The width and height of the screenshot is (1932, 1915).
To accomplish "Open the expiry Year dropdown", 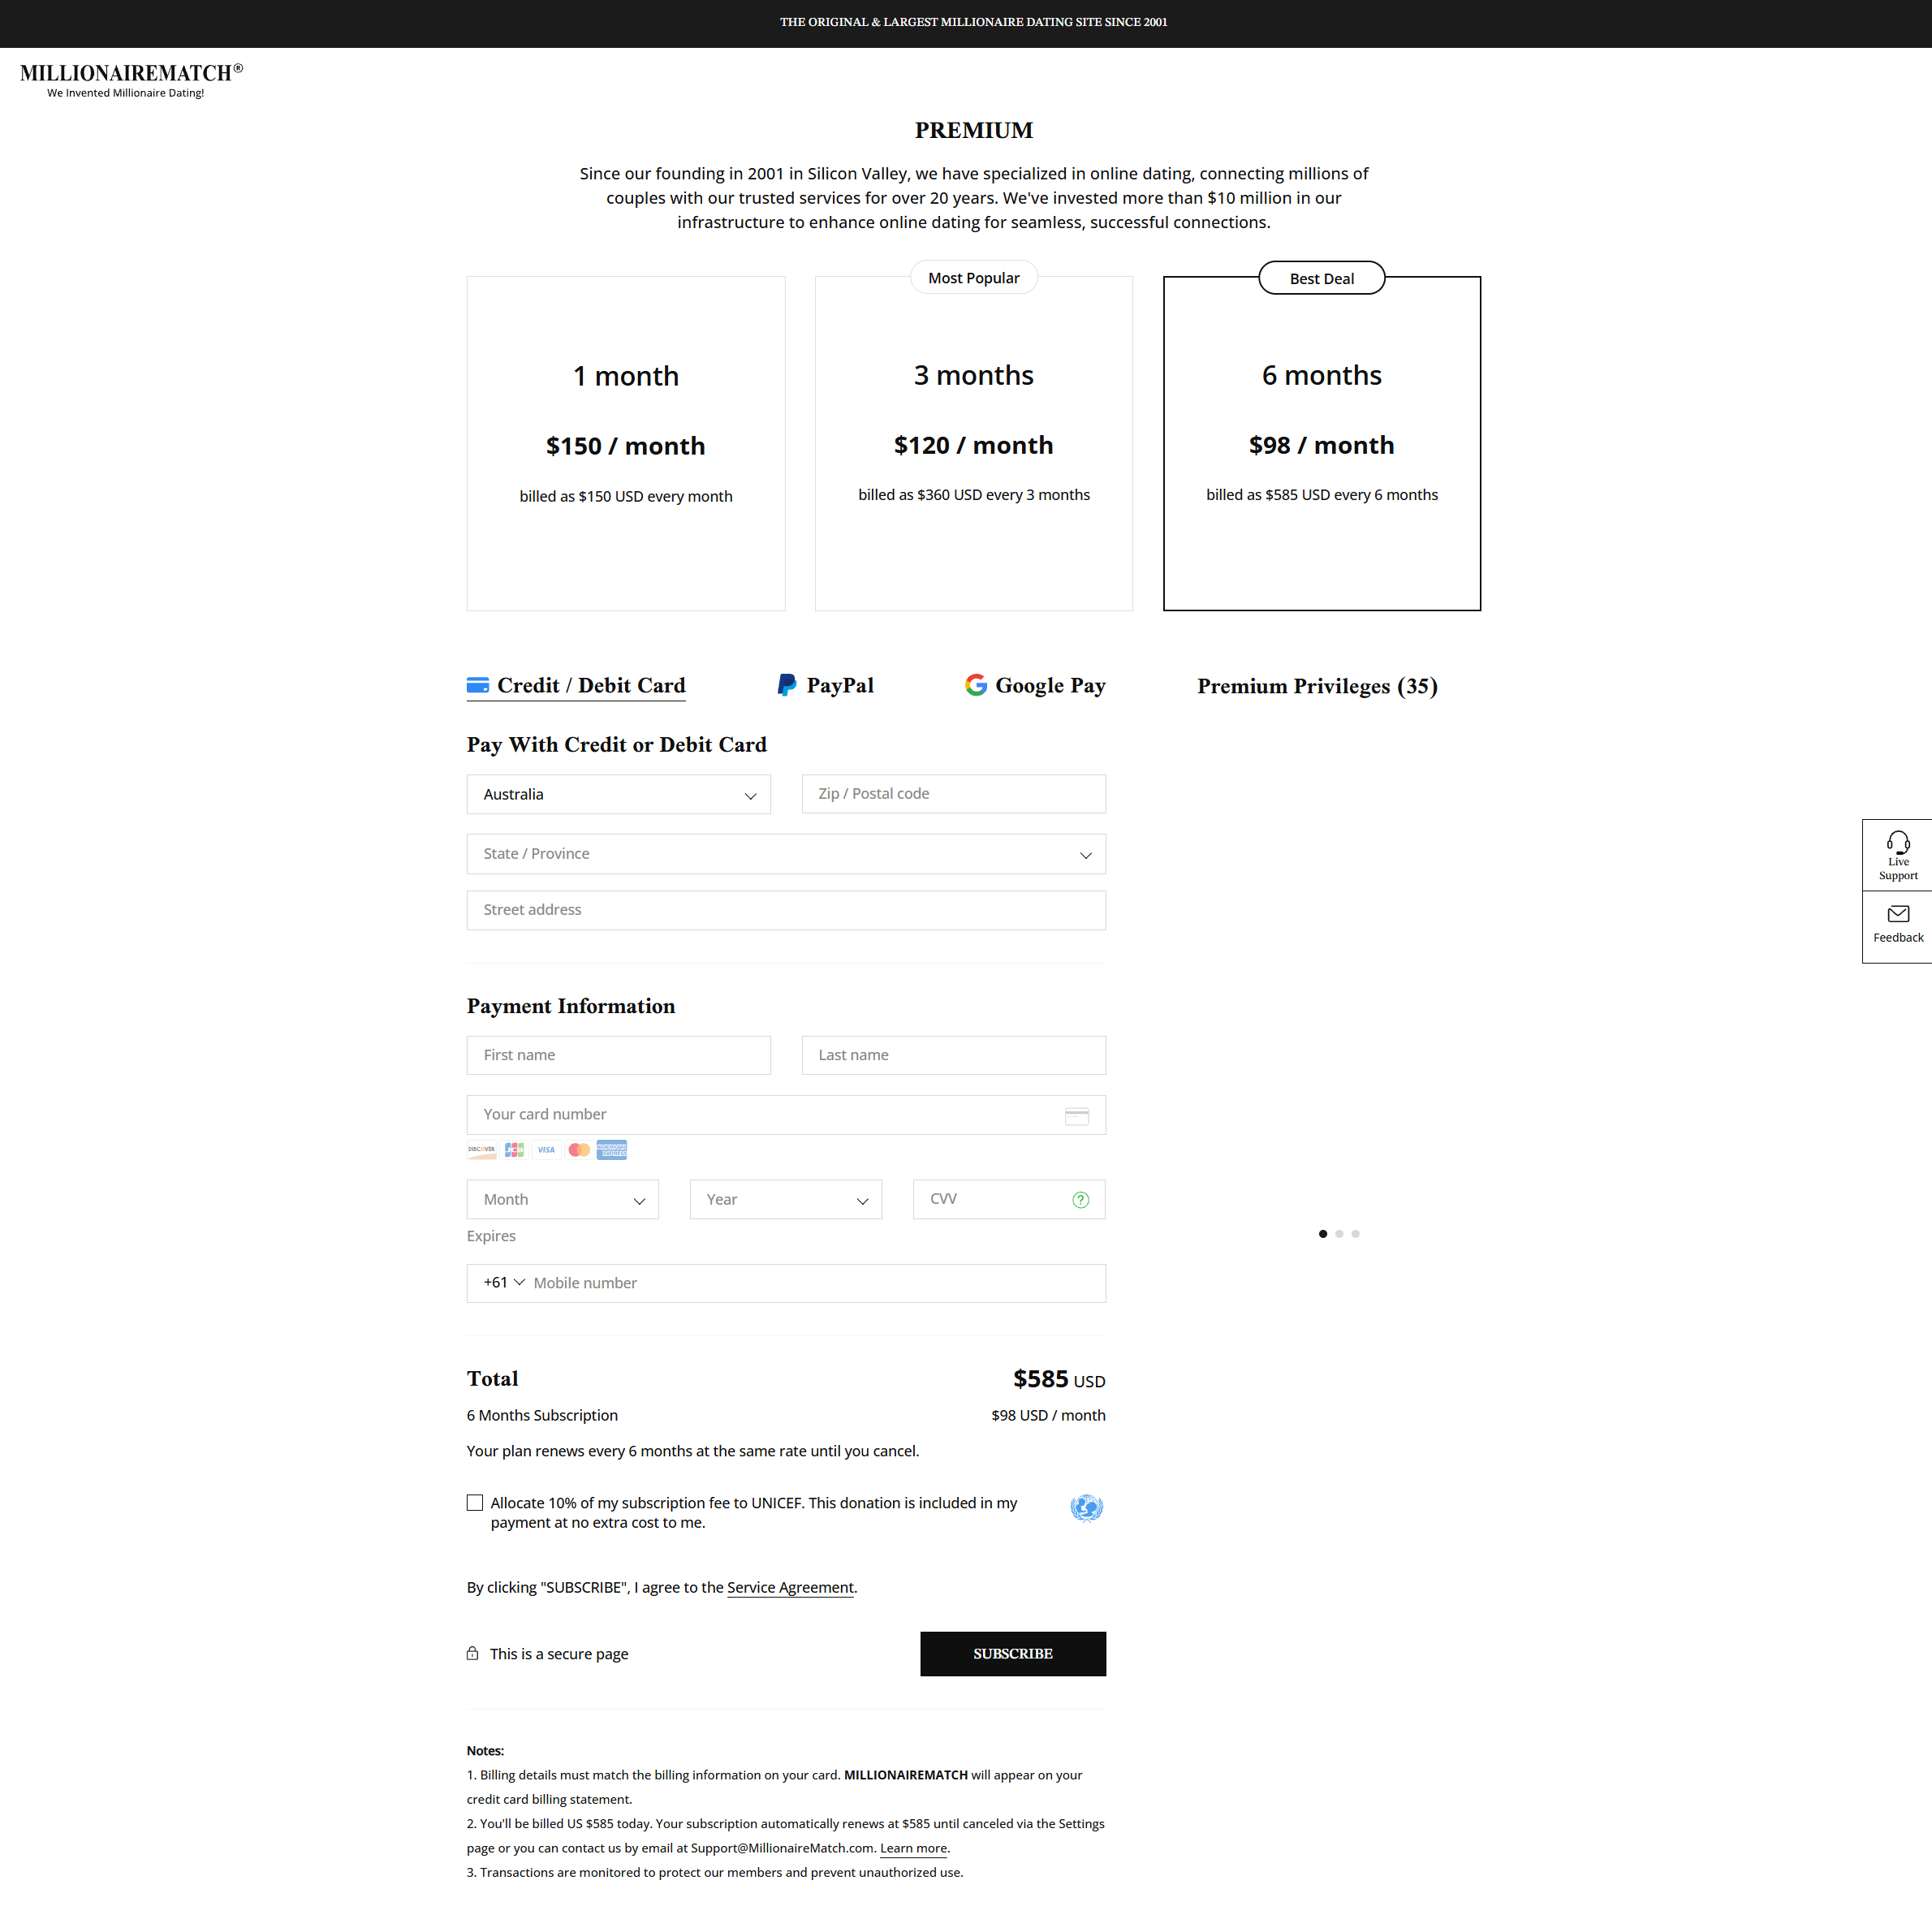I will point(785,1199).
